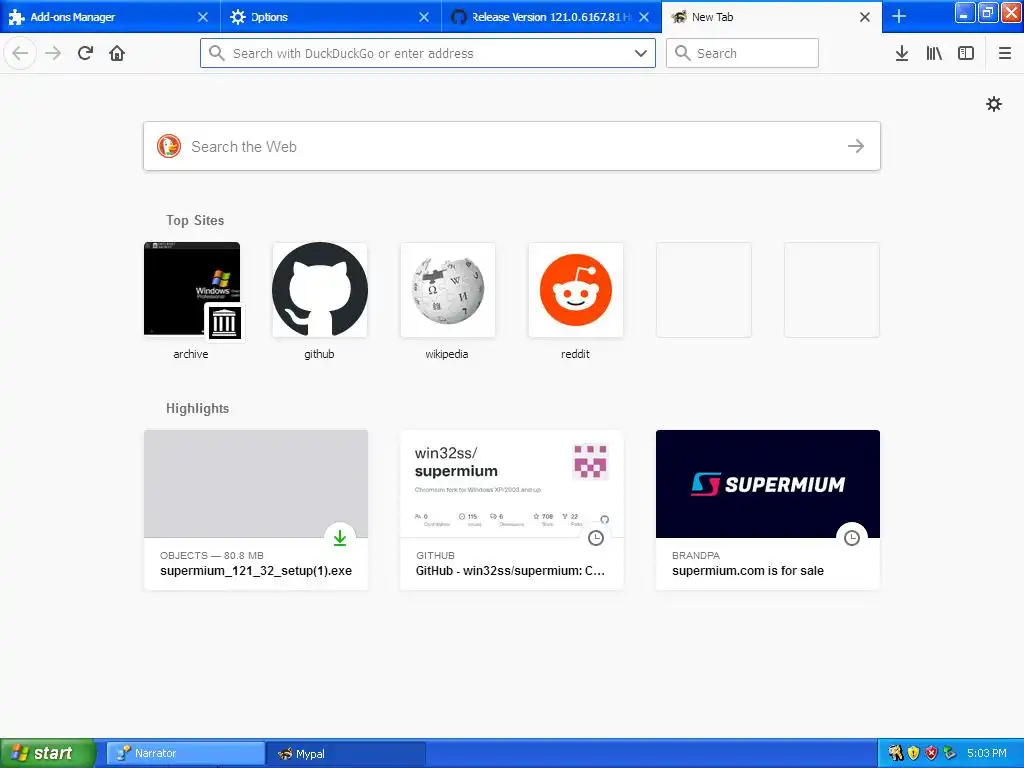1024x768 pixels.
Task: Focus the address bar input
Action: pos(428,53)
